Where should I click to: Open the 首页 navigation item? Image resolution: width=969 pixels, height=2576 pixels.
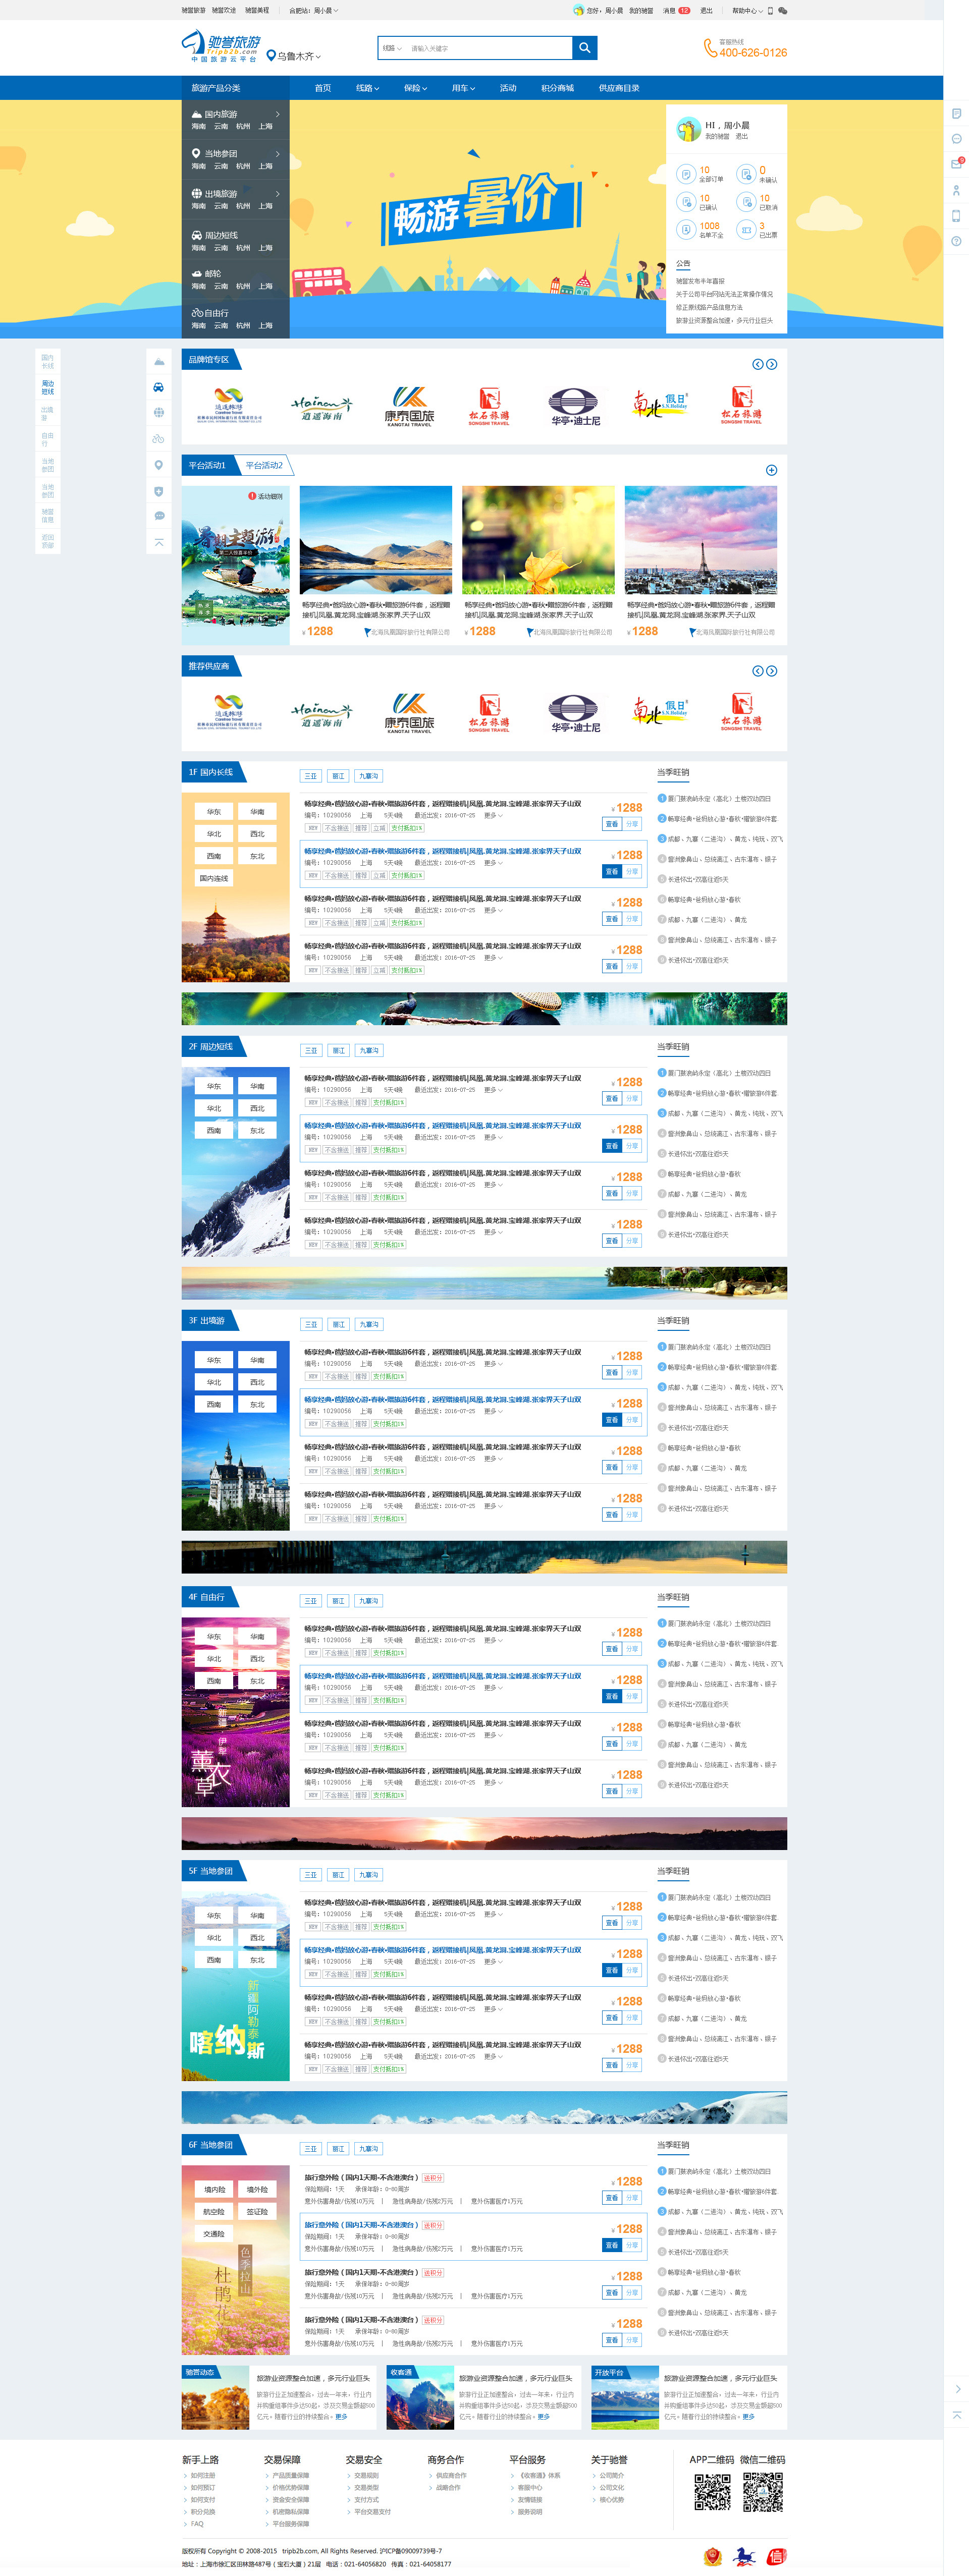[323, 88]
